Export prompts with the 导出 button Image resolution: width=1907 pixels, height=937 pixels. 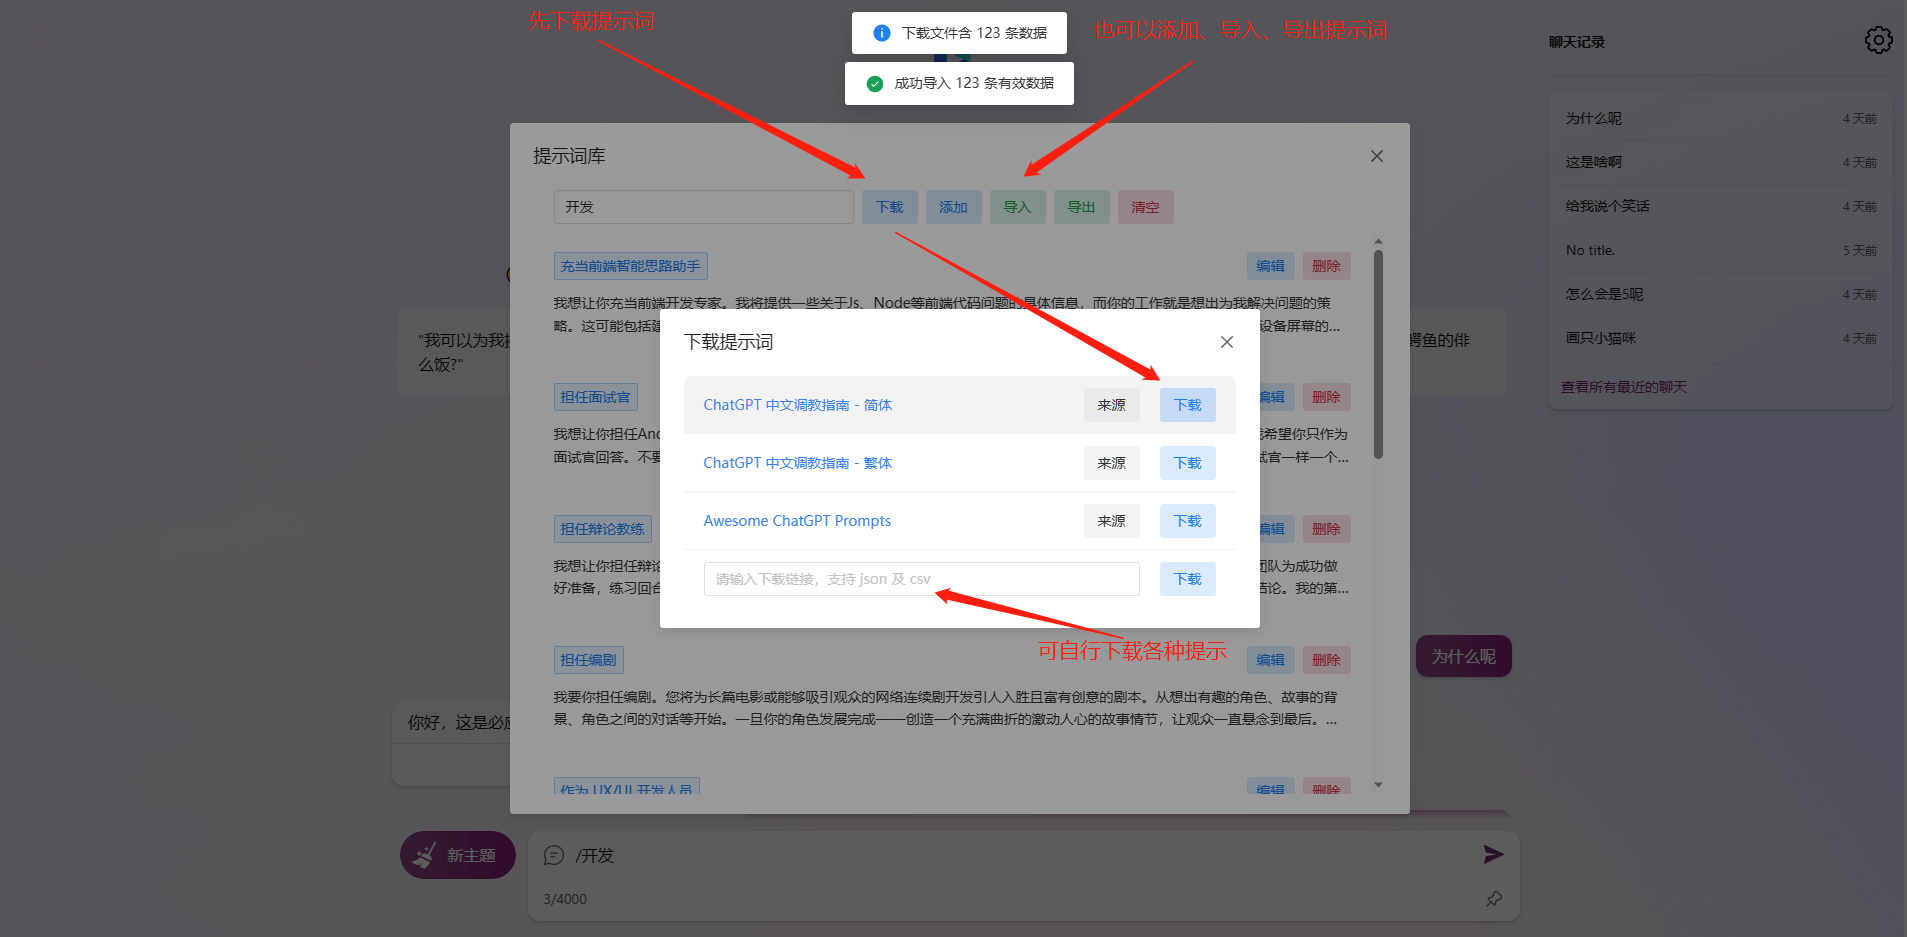pyautogui.click(x=1081, y=206)
